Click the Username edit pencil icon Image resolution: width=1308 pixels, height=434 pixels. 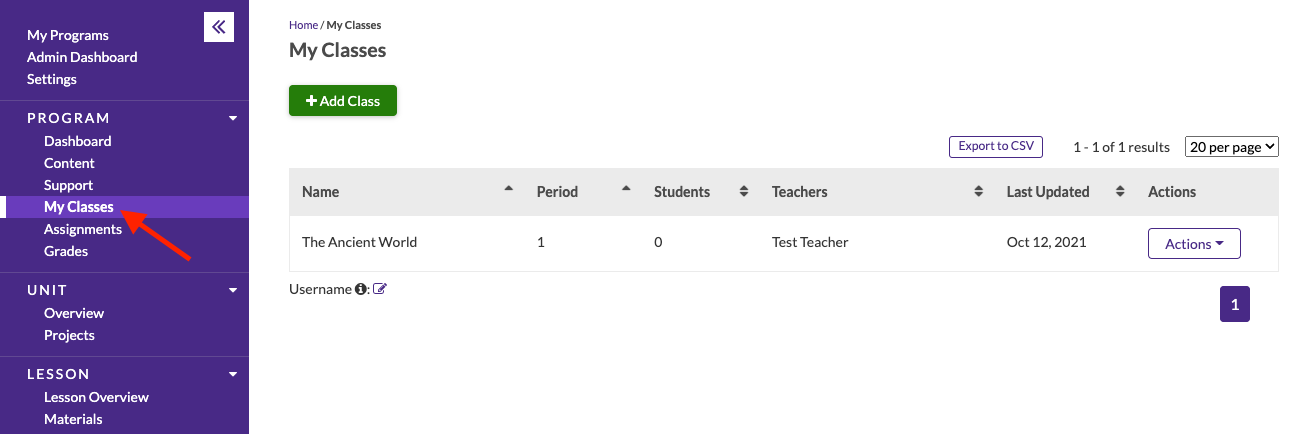coord(380,289)
